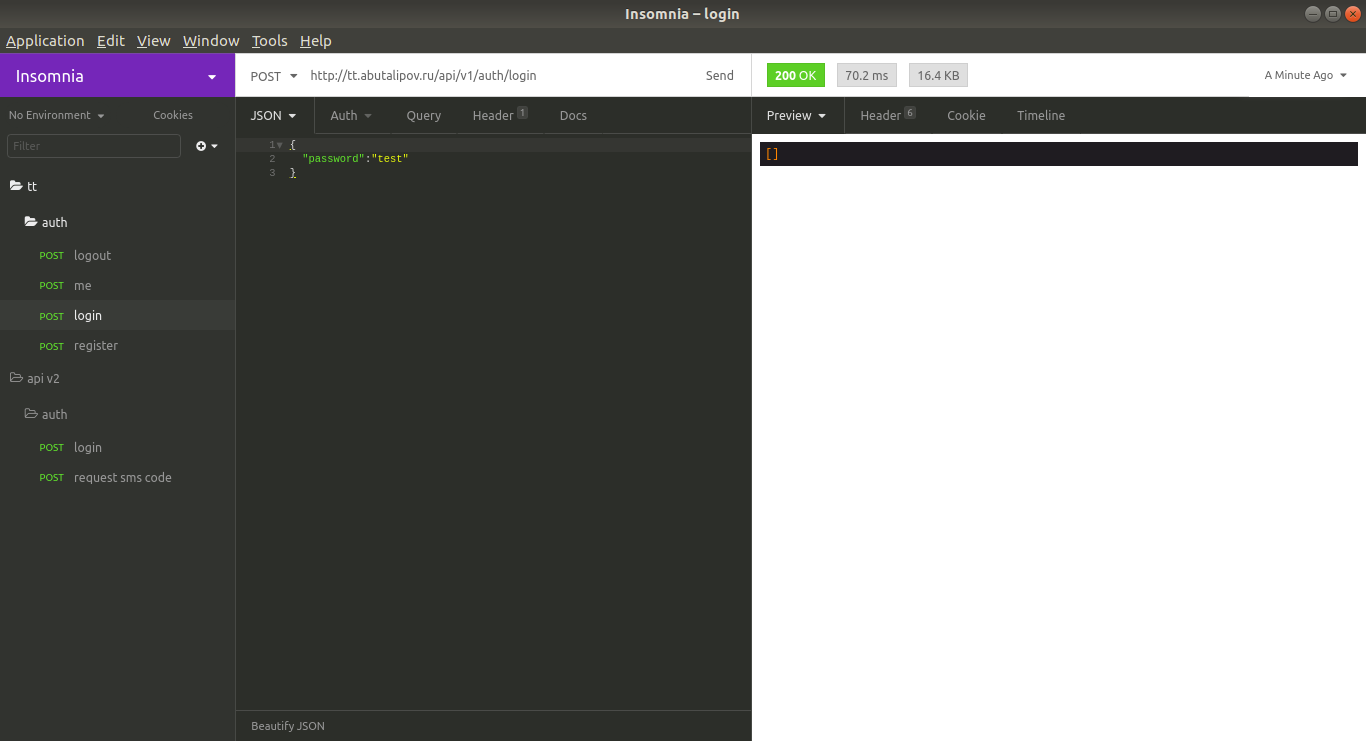Select the login request under api v2
Viewport: 1366px width, 741px height.
click(117, 447)
